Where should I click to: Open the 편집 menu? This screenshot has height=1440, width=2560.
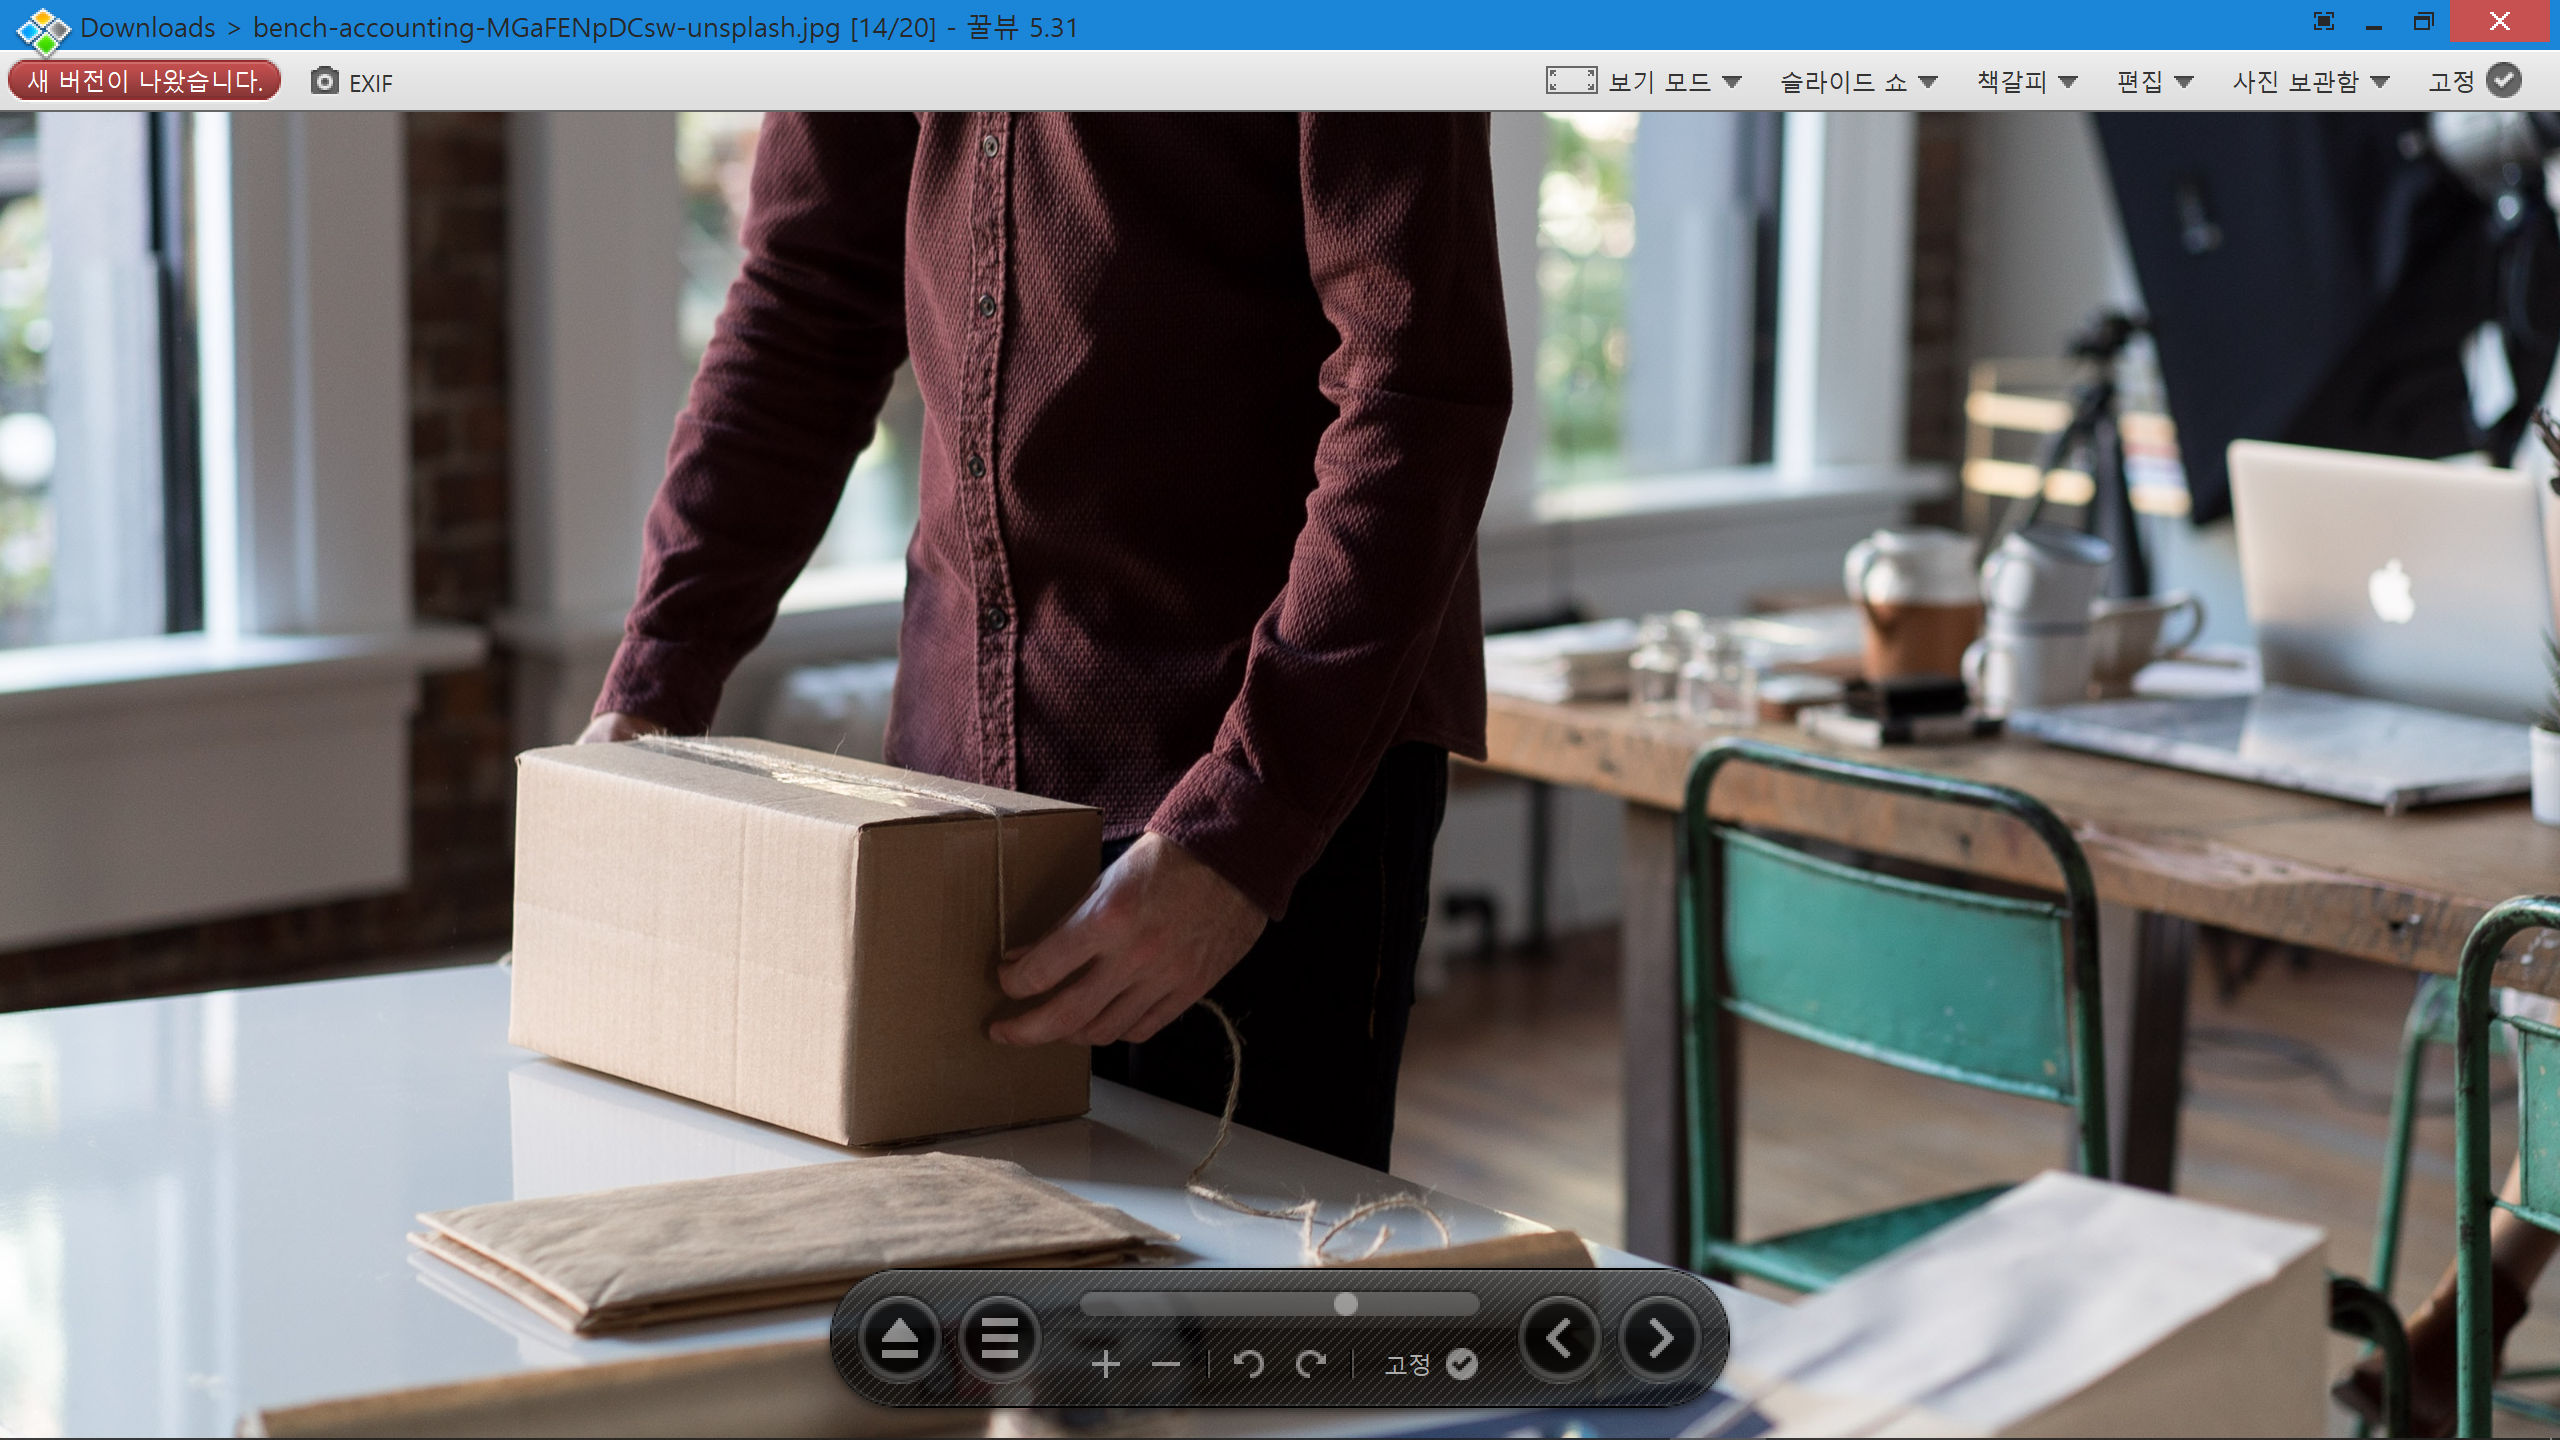pos(2140,81)
